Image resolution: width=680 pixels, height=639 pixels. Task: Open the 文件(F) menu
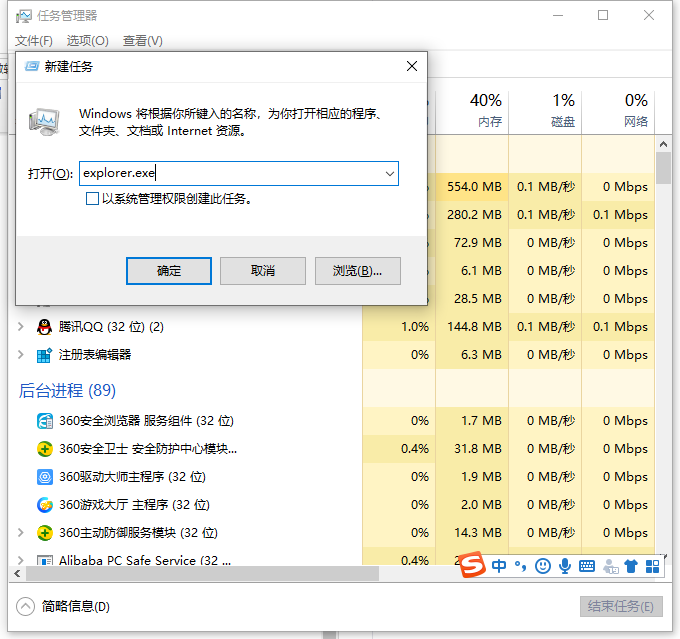click(x=34, y=41)
